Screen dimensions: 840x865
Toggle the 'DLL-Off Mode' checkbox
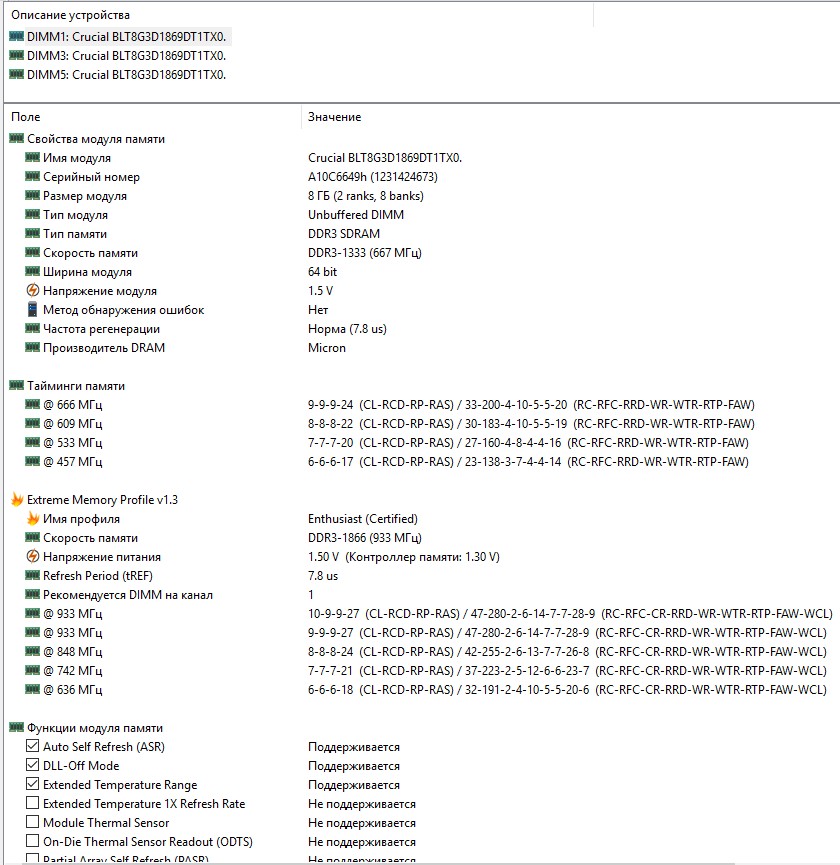33,765
